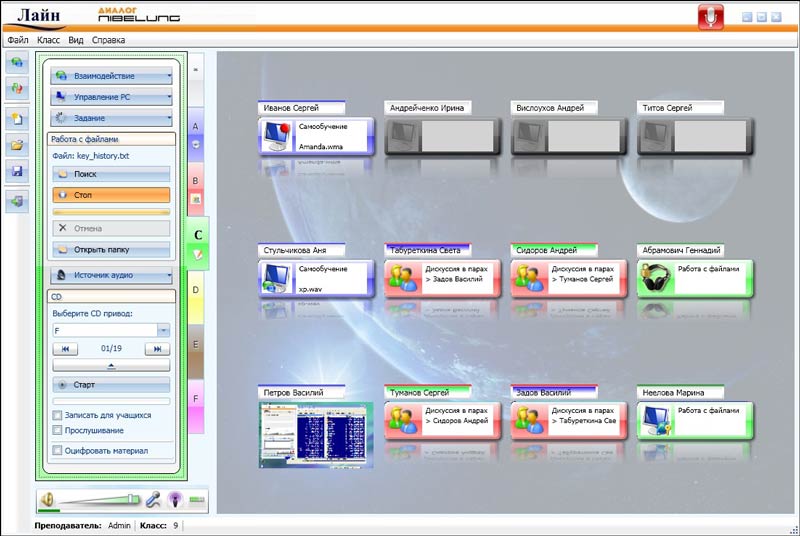Expand the 'Взаимодействие' dropdown
The width and height of the screenshot is (800, 536).
[111, 76]
